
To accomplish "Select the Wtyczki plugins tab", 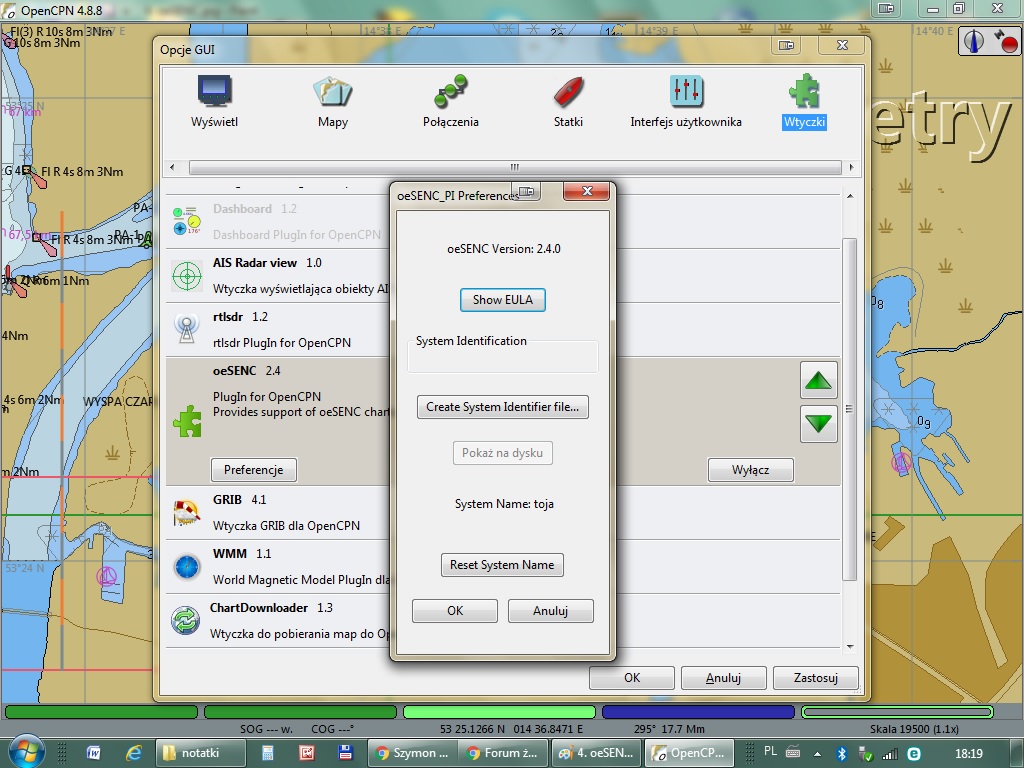I will pos(805,101).
